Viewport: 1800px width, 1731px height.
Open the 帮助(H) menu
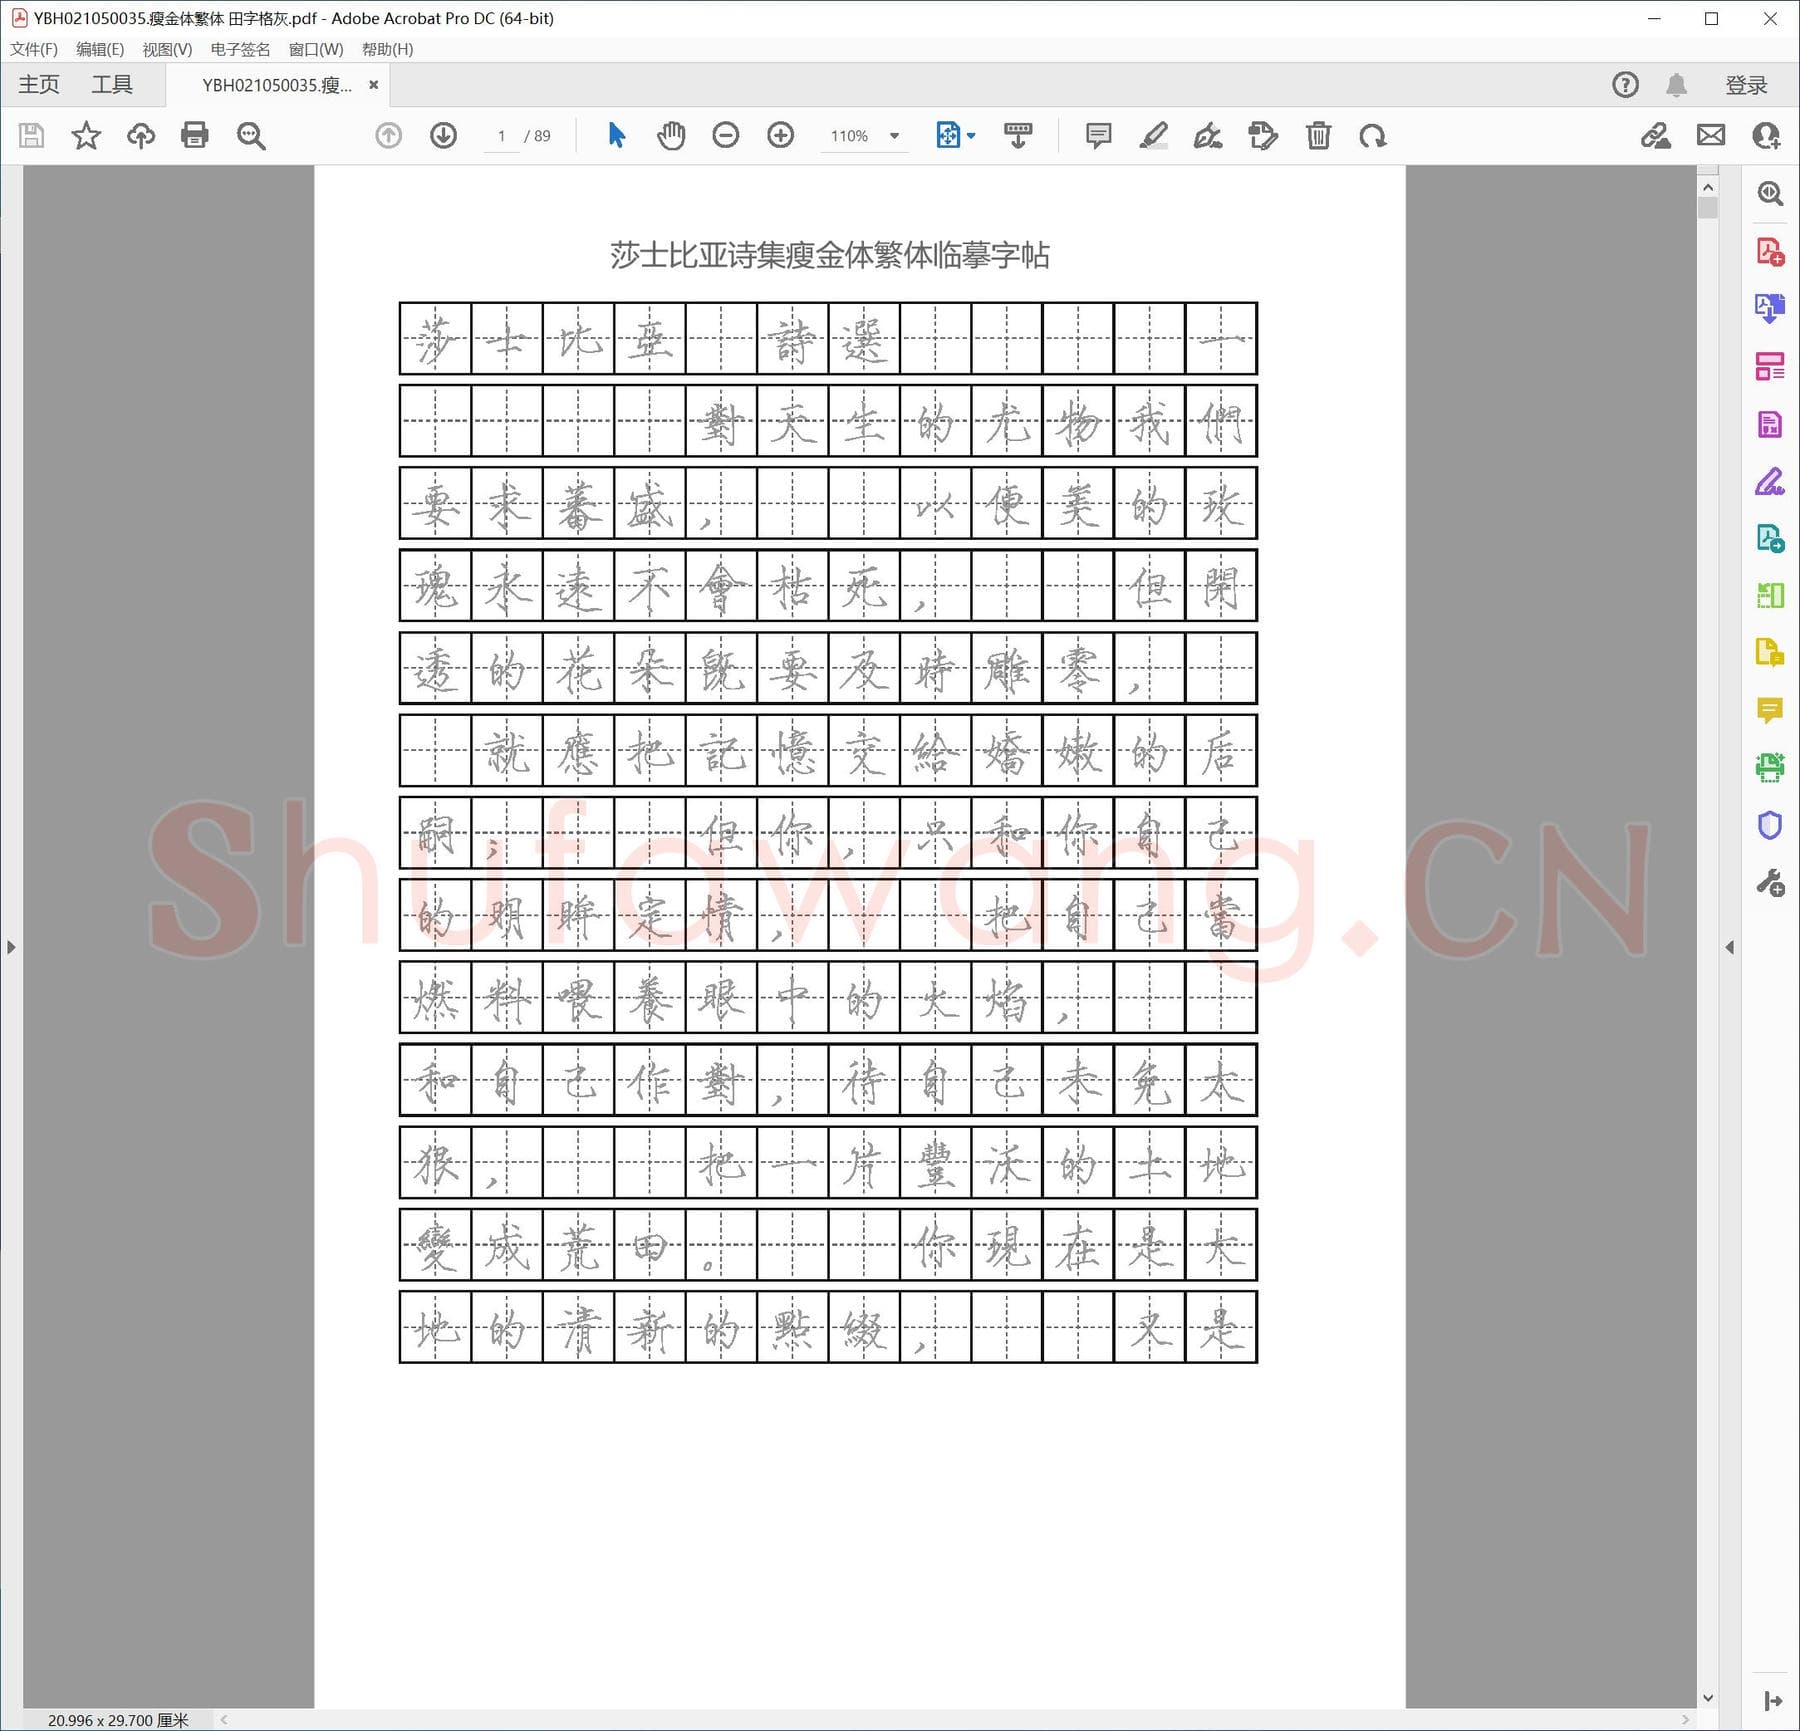(x=388, y=49)
